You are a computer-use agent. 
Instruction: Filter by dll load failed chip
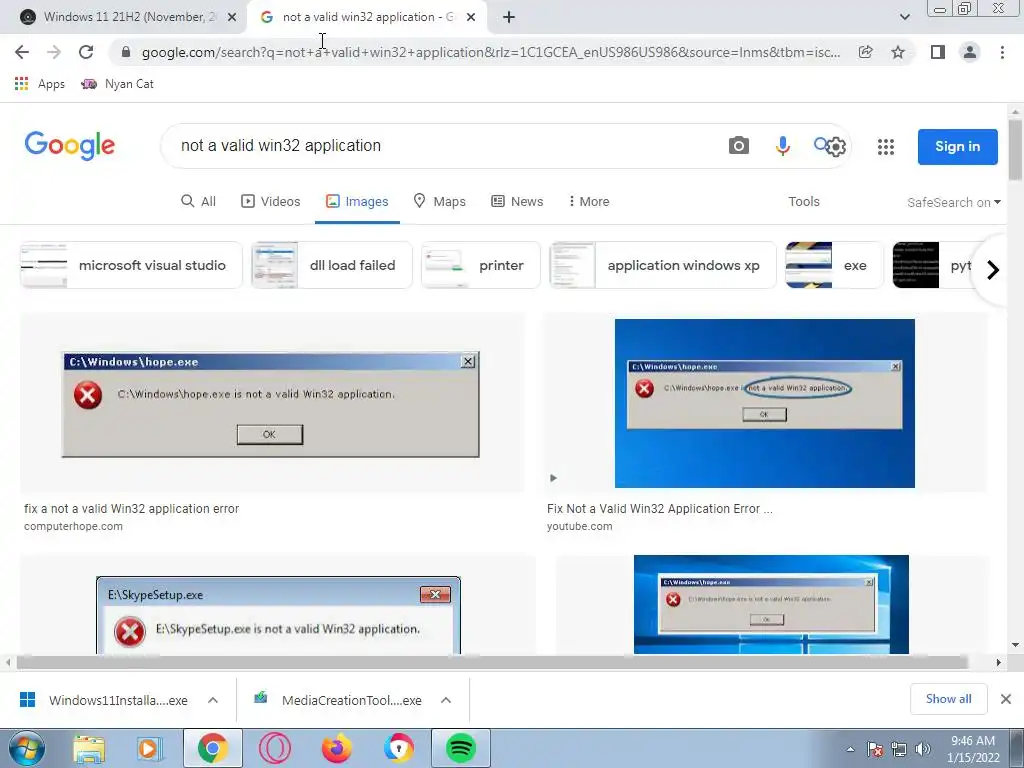(x=332, y=265)
